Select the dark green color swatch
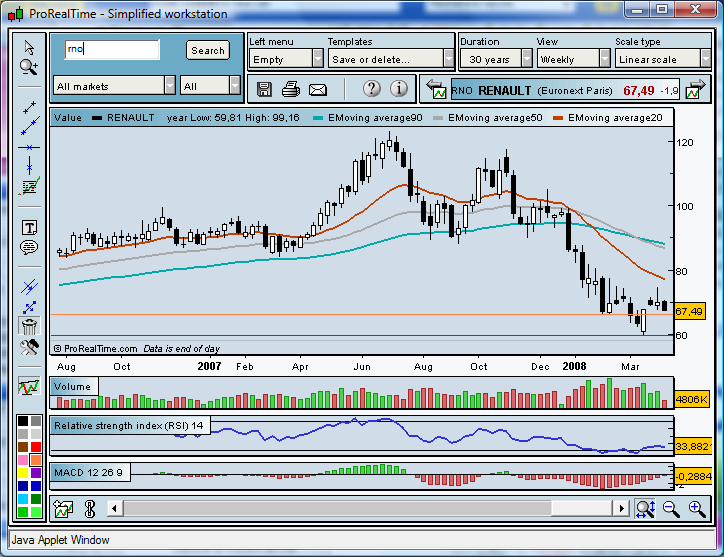 pyautogui.click(x=36, y=499)
